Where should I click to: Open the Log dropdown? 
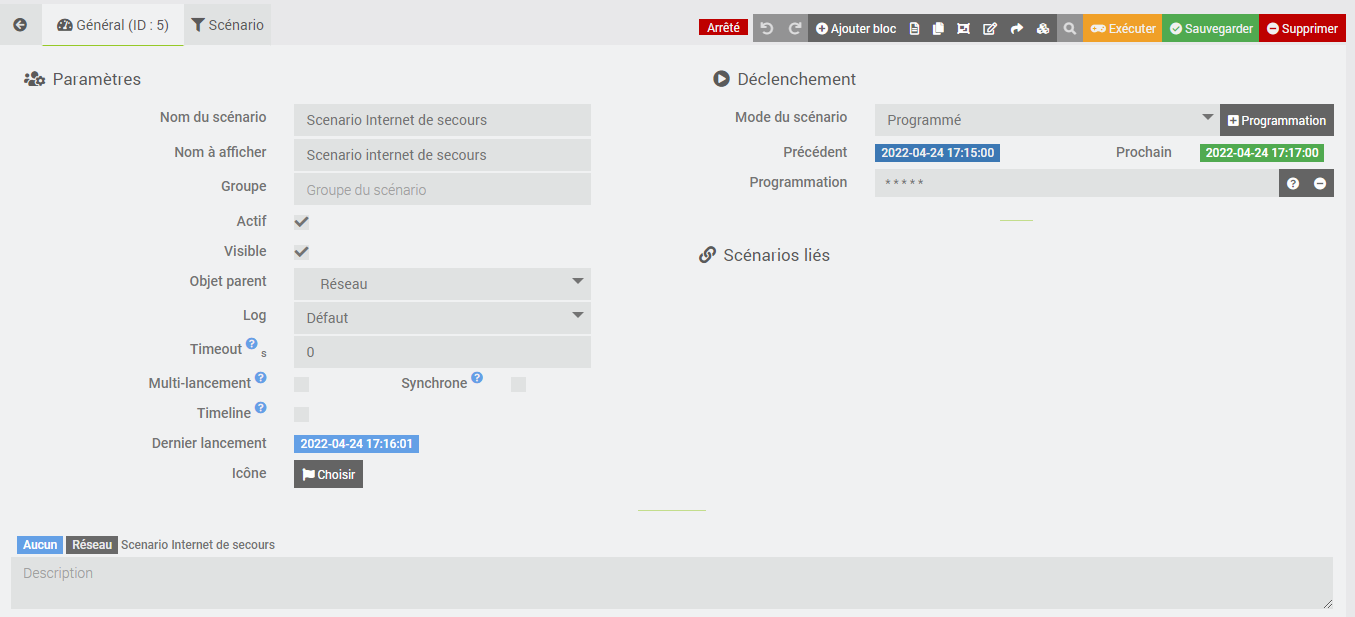coord(442,318)
